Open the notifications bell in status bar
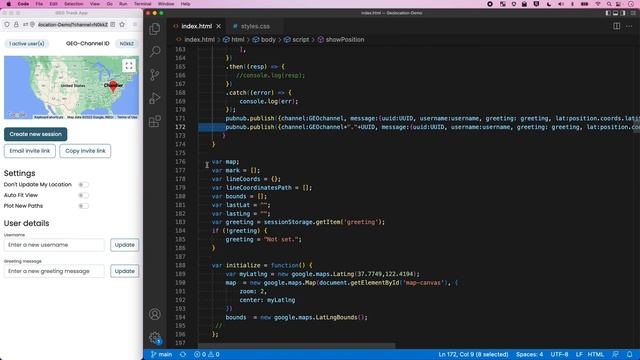Screen dimensions: 640x360 629,354
